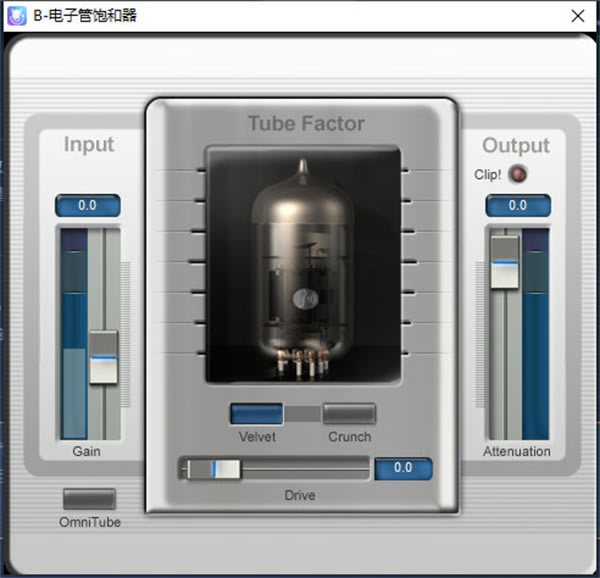The width and height of the screenshot is (600, 578).
Task: Click the switch between Velvet and Crunch
Action: [303, 414]
